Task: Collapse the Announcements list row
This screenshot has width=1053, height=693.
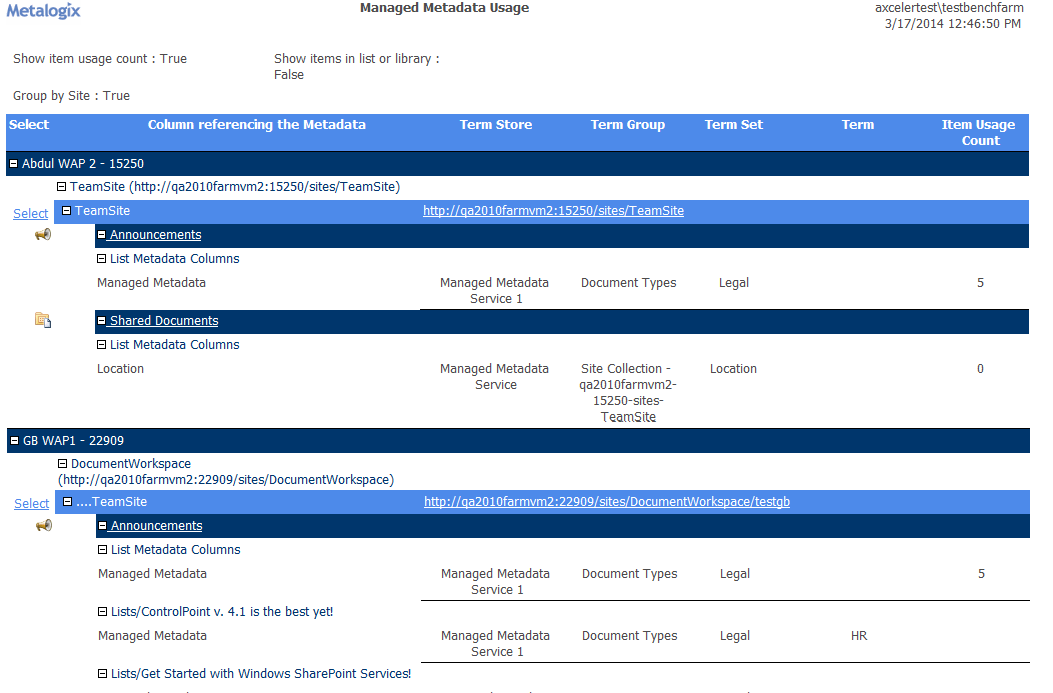Action: [101, 234]
